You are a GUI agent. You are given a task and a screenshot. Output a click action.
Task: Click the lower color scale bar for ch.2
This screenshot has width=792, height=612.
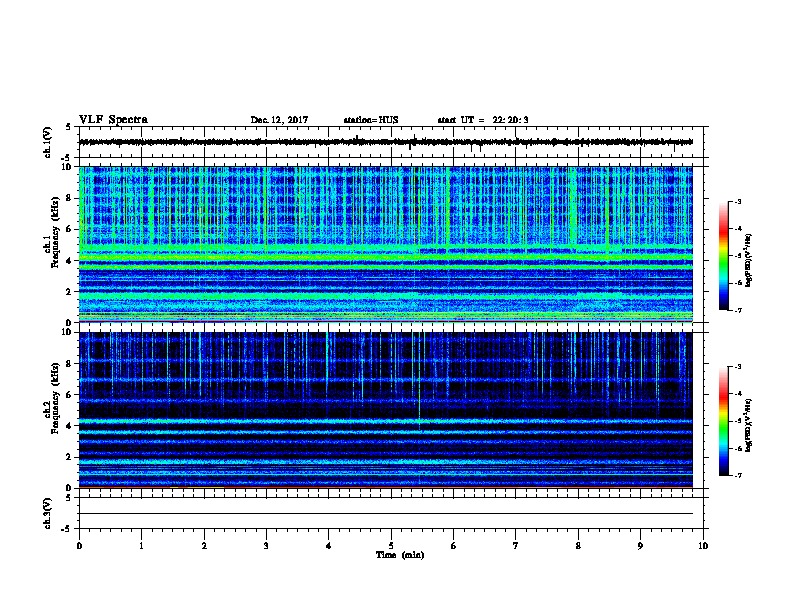click(723, 421)
